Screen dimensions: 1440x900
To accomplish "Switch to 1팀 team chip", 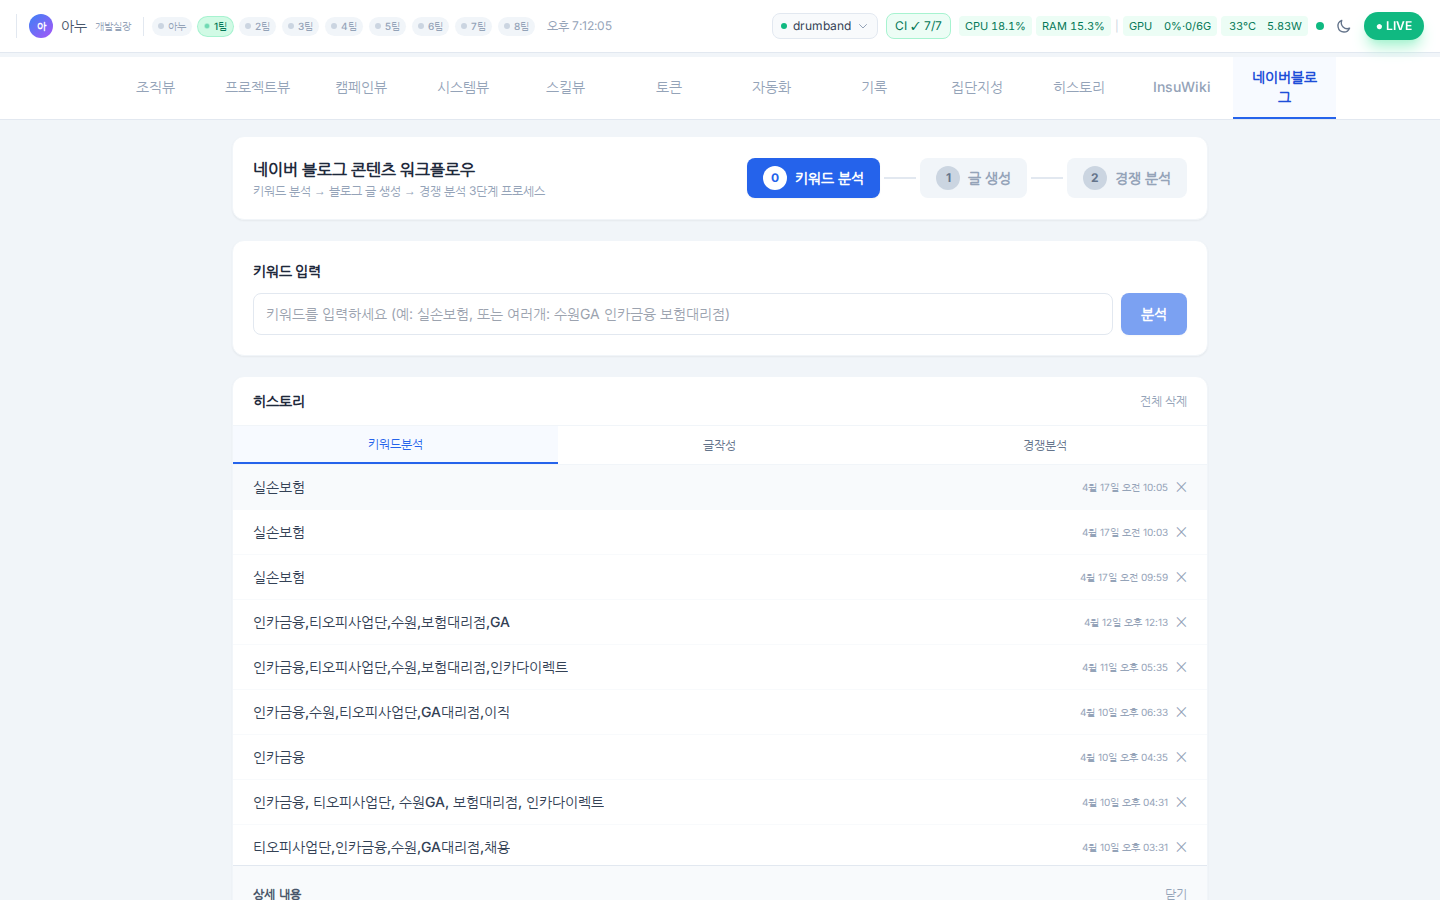I will pyautogui.click(x=215, y=26).
